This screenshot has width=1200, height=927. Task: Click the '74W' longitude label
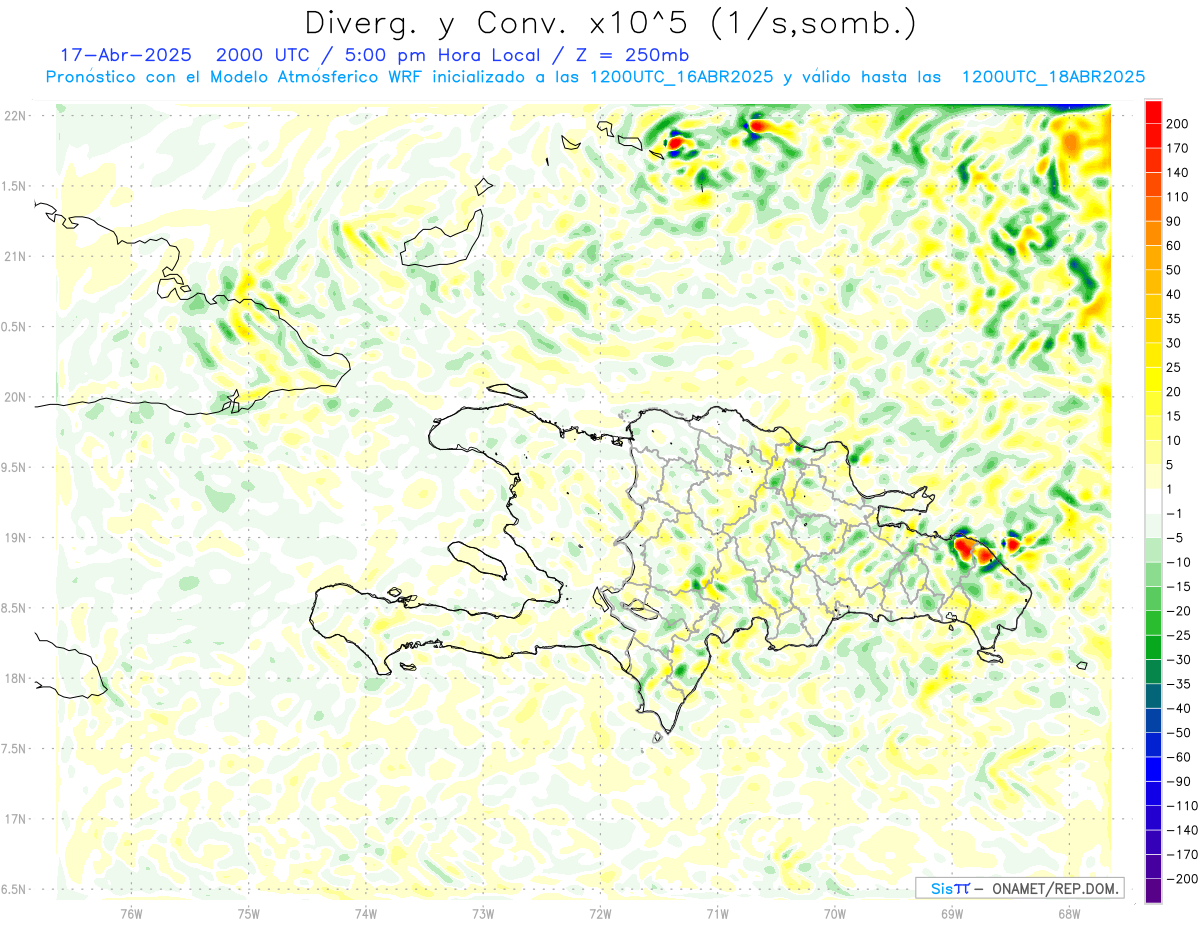(x=366, y=913)
